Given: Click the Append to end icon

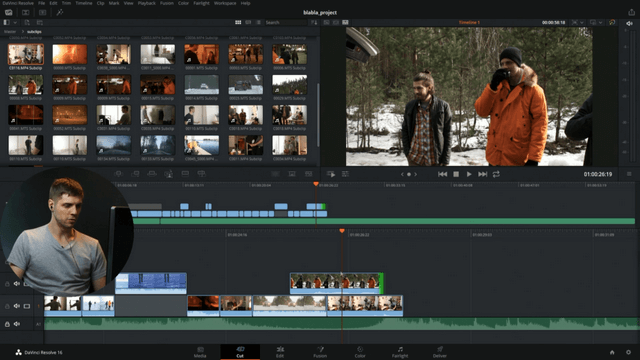Looking at the screenshot, I should [135, 174].
